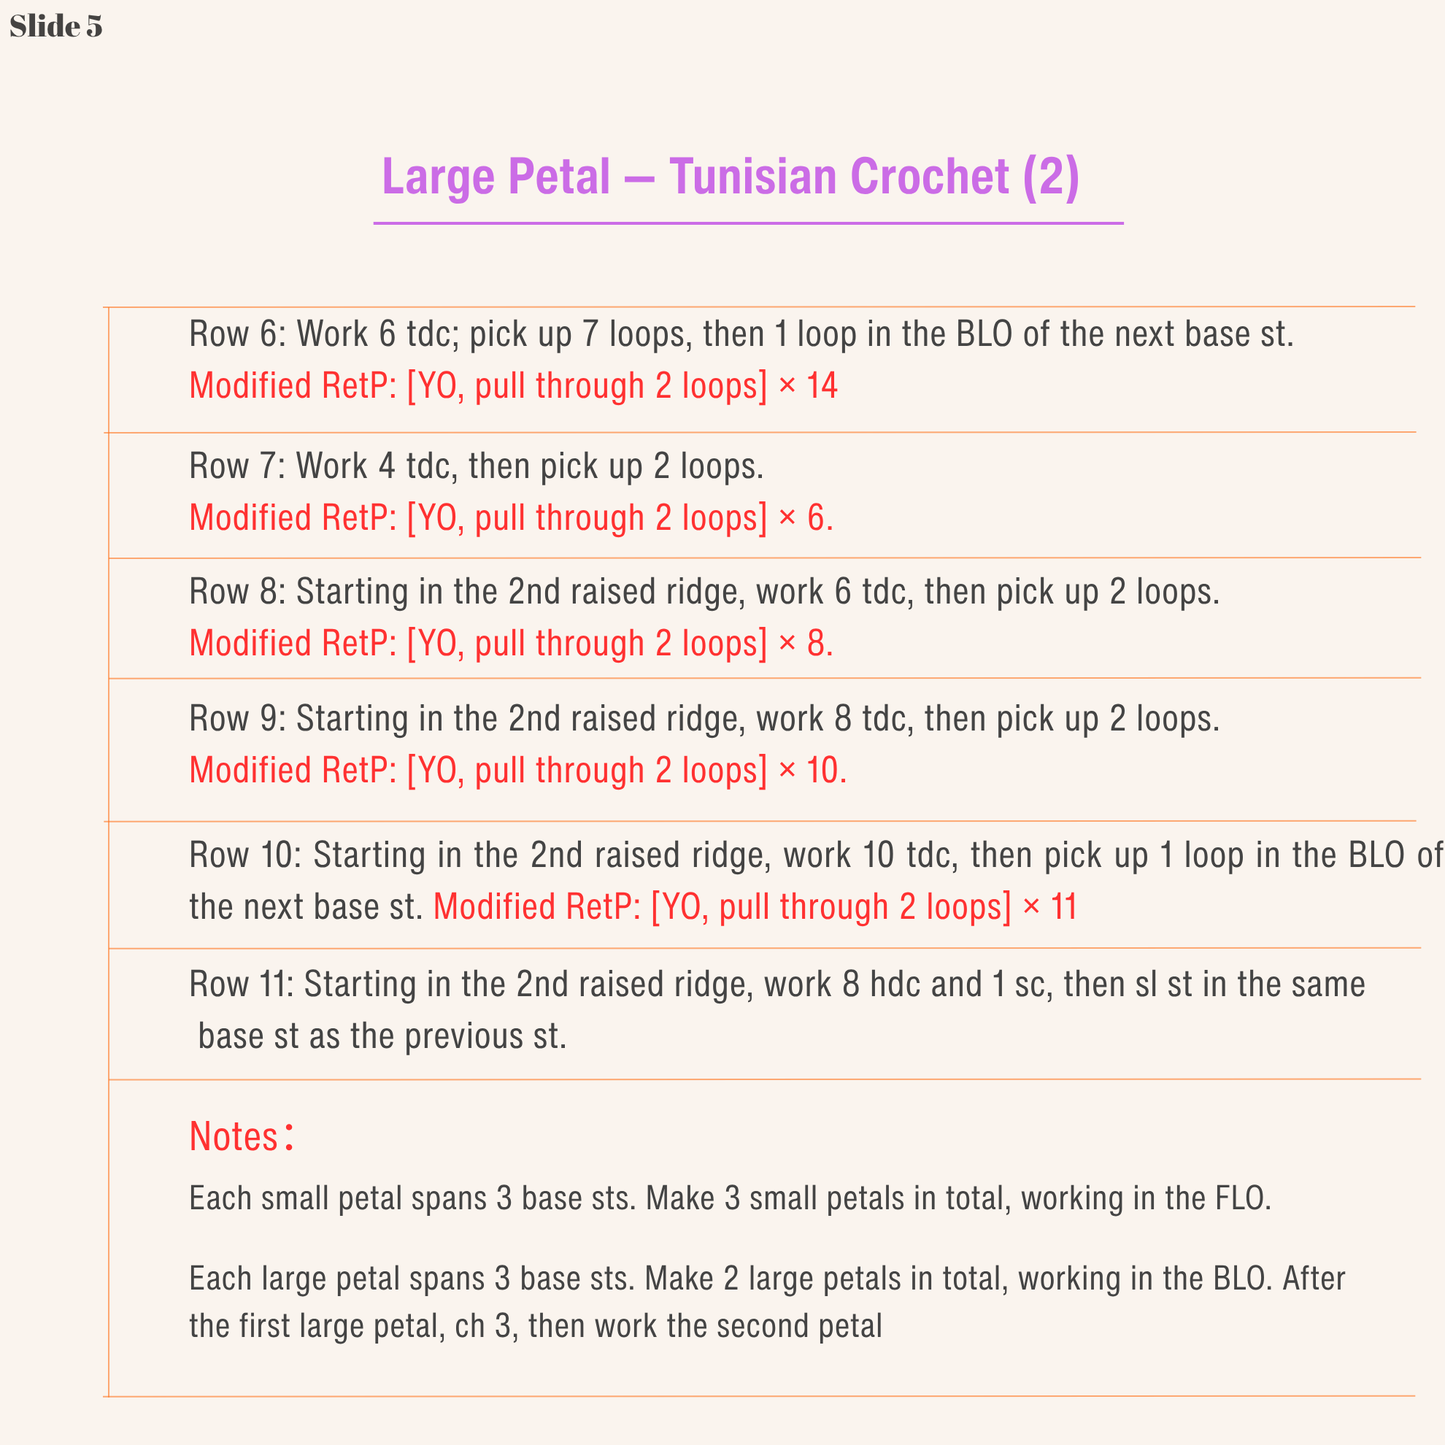The height and width of the screenshot is (1445, 1445).
Task: Select the Modified RetP × 10 red line
Action: click(x=518, y=771)
